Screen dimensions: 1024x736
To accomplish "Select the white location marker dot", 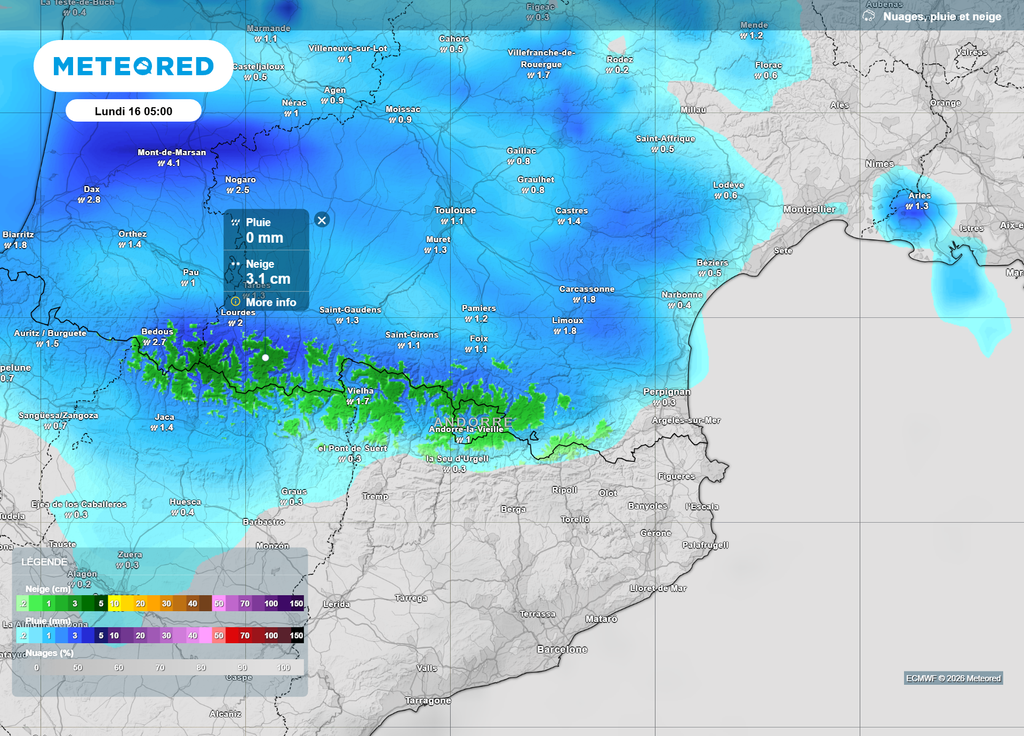I will click(x=266, y=357).
